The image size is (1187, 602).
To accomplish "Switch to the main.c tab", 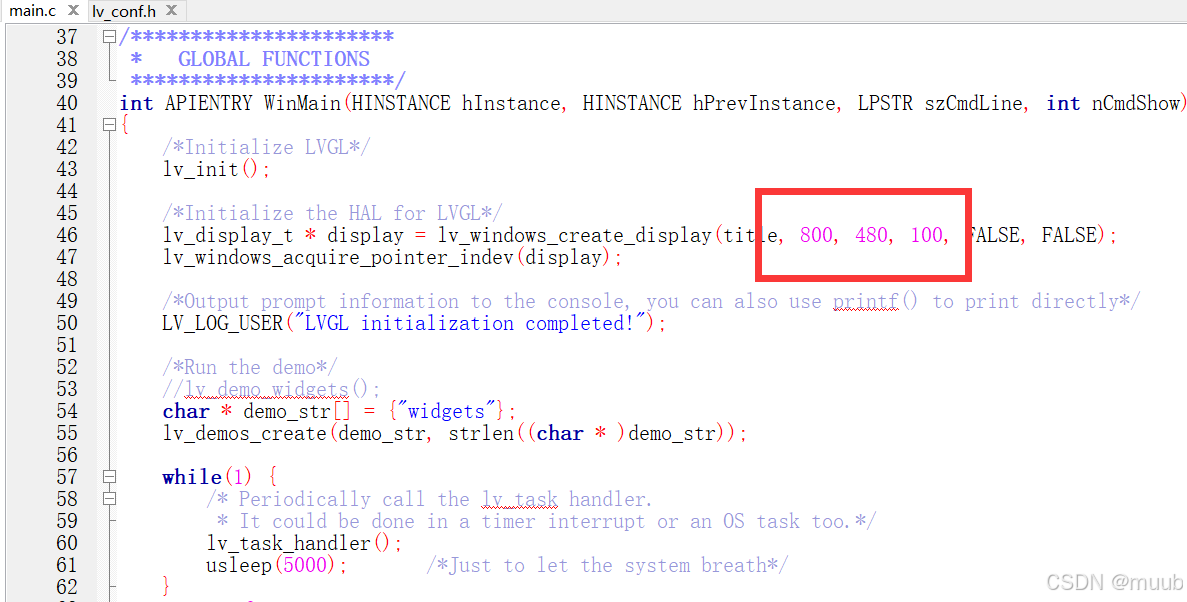I will coord(35,11).
